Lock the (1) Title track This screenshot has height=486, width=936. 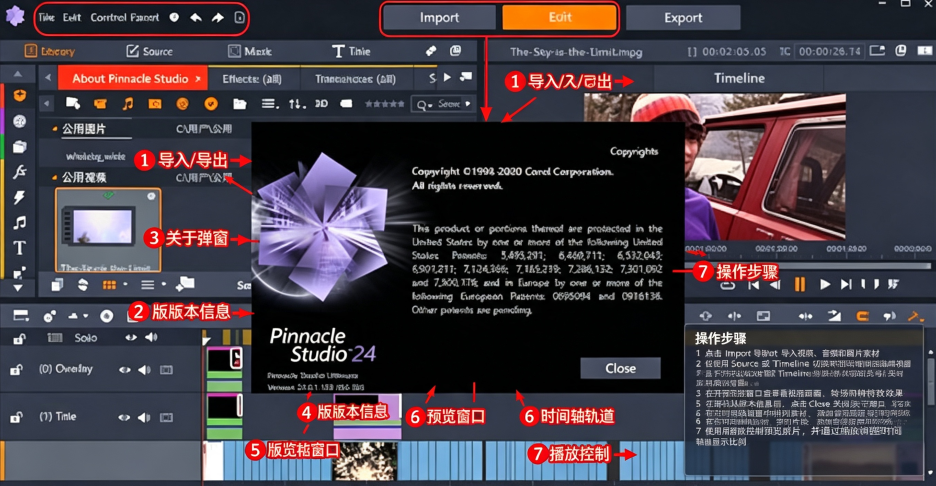click(17, 417)
